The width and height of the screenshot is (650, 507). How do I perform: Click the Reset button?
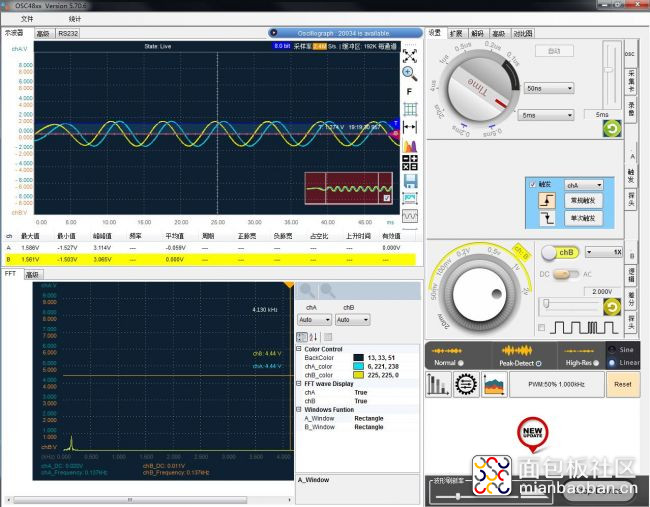click(623, 384)
